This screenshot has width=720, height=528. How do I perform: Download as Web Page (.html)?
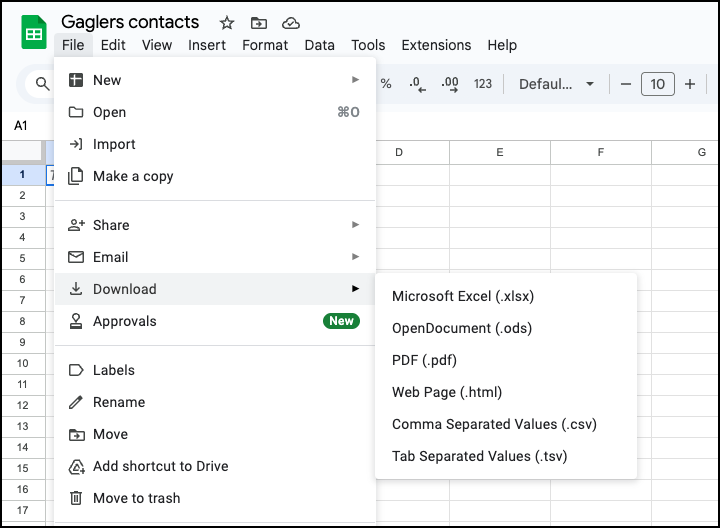point(506,392)
